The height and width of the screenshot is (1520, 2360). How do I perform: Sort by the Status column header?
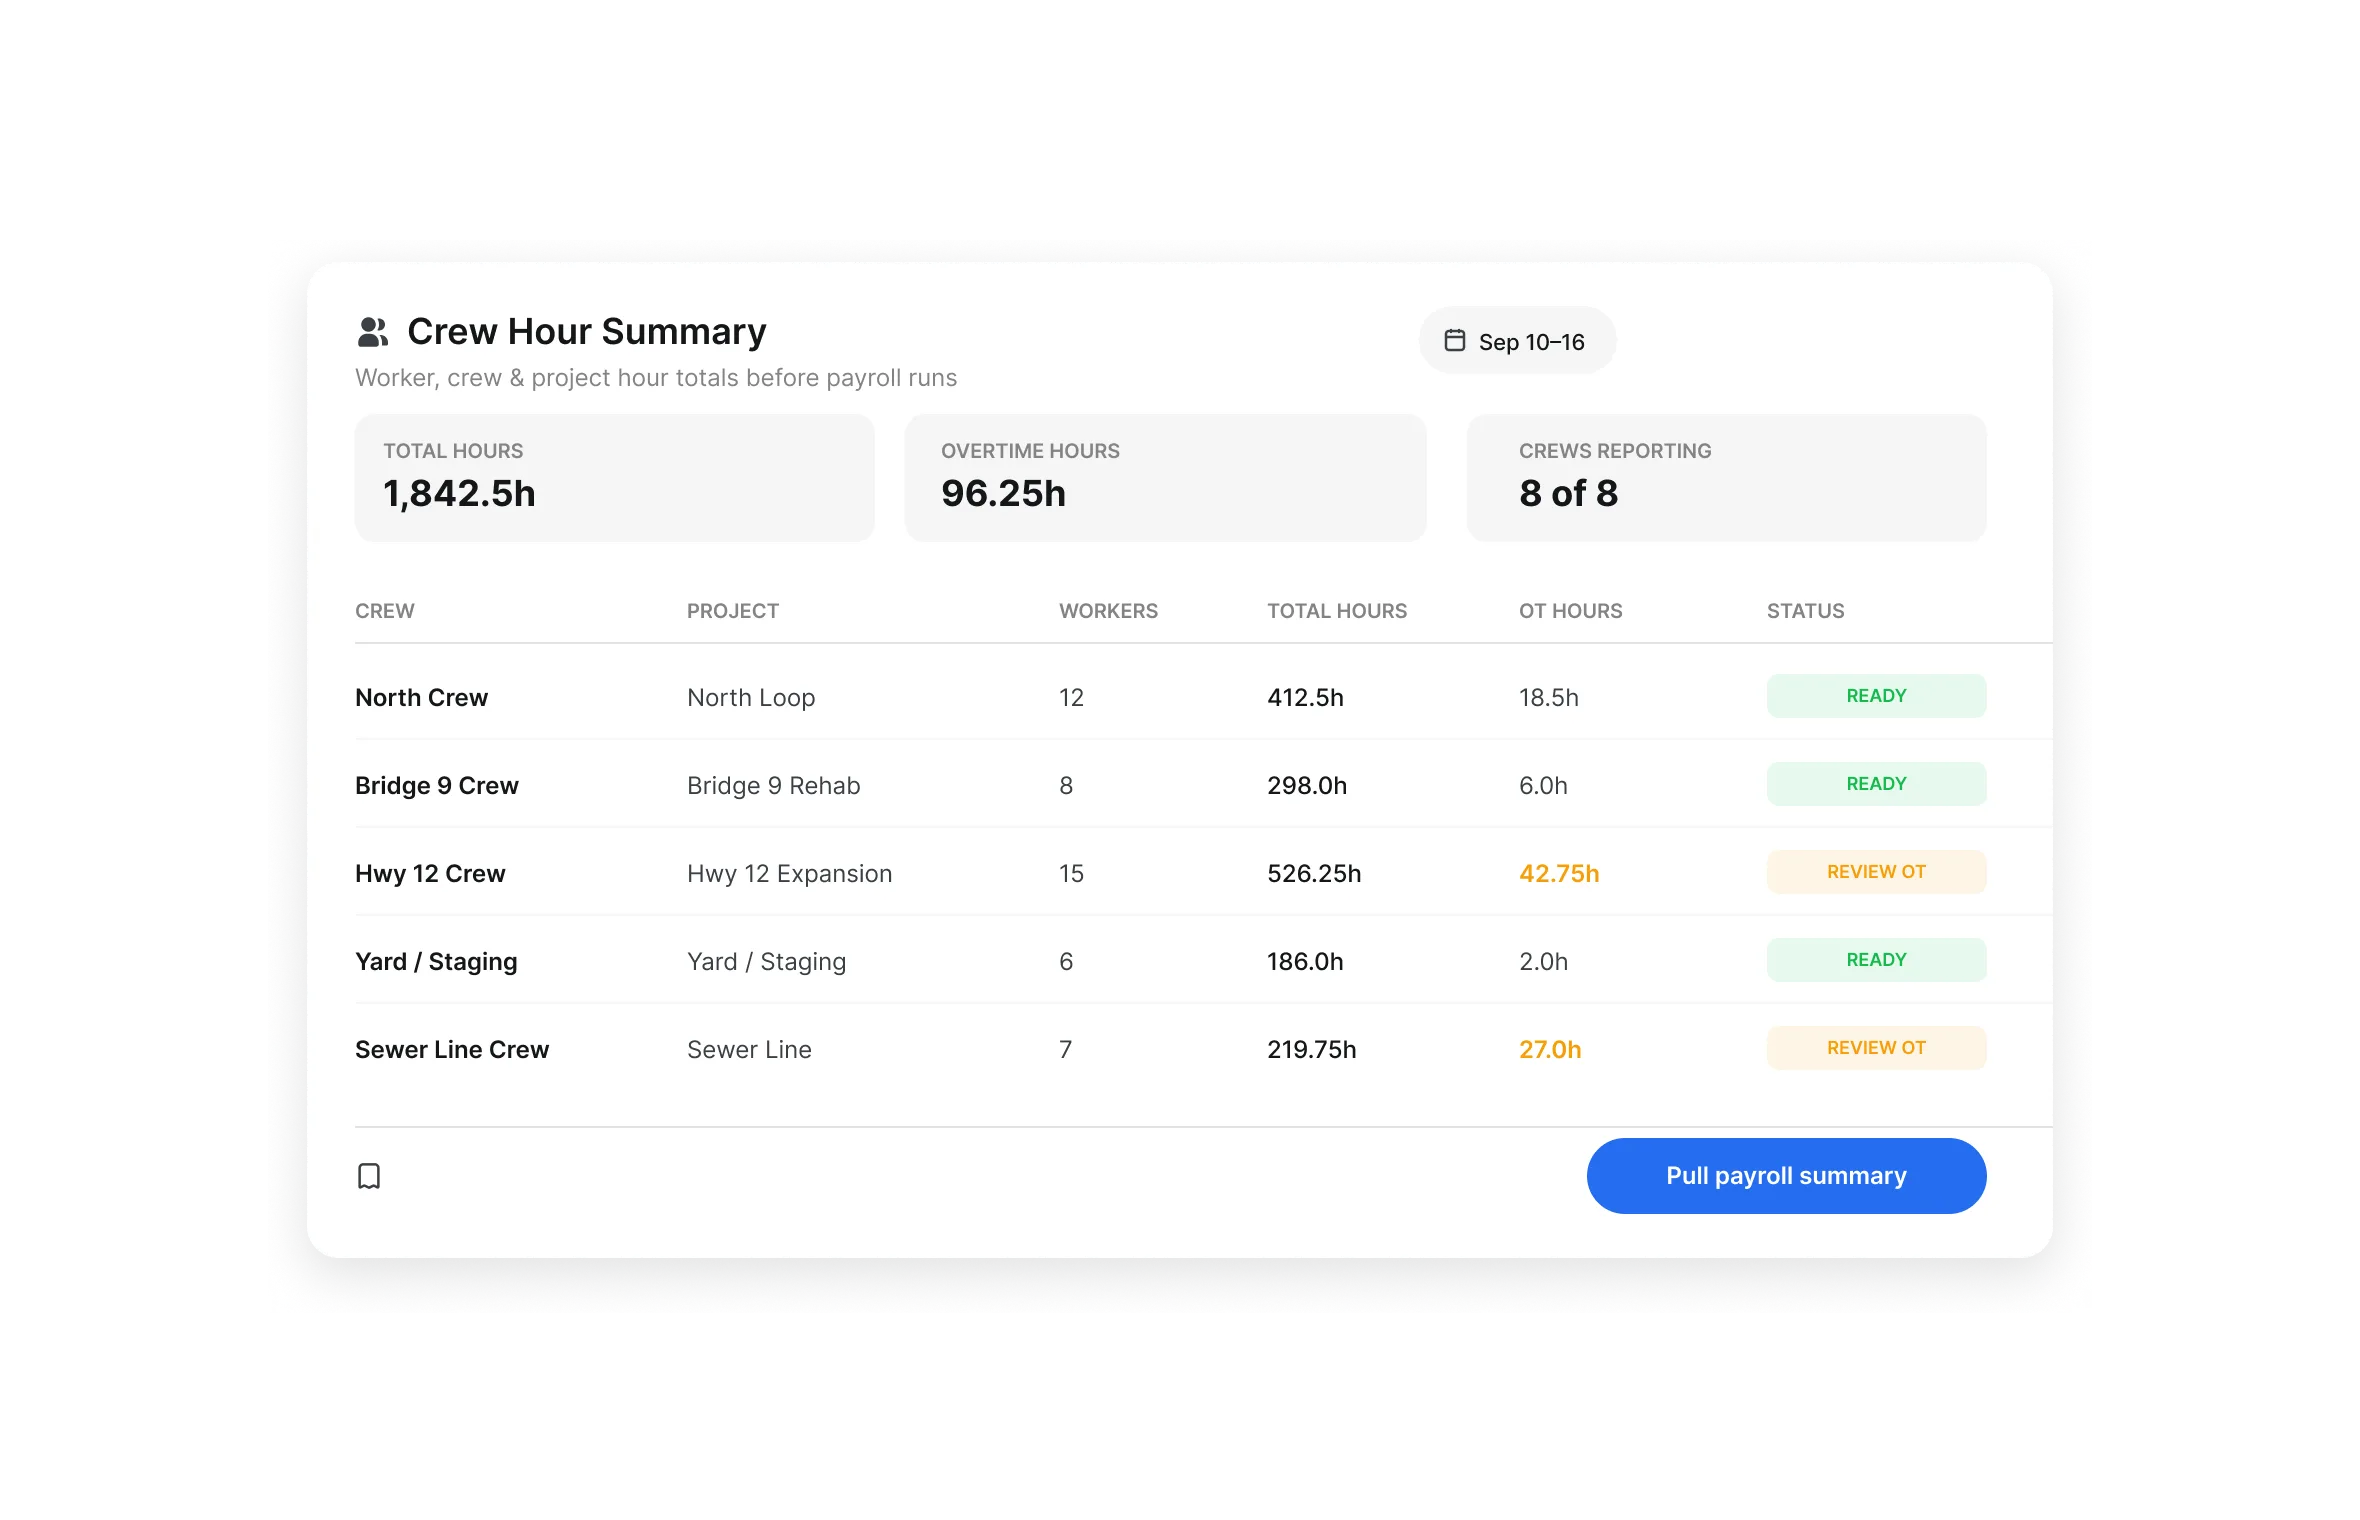tap(1805, 611)
